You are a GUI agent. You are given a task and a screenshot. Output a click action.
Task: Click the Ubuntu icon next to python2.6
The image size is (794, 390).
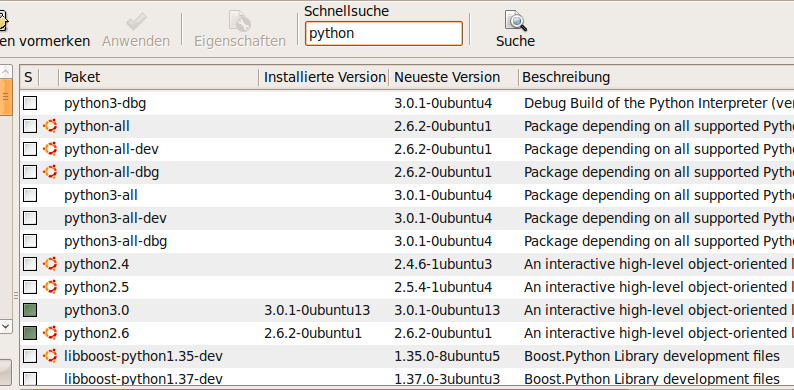[50, 333]
